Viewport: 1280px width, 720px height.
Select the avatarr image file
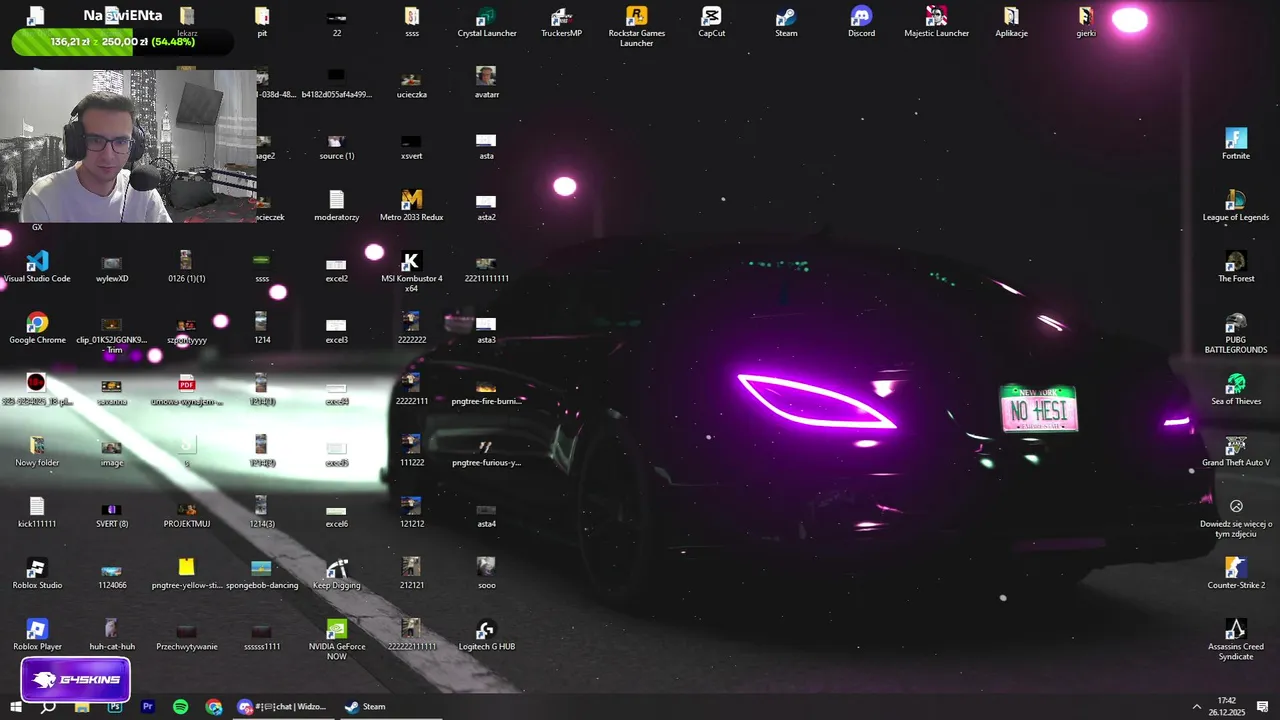486,83
